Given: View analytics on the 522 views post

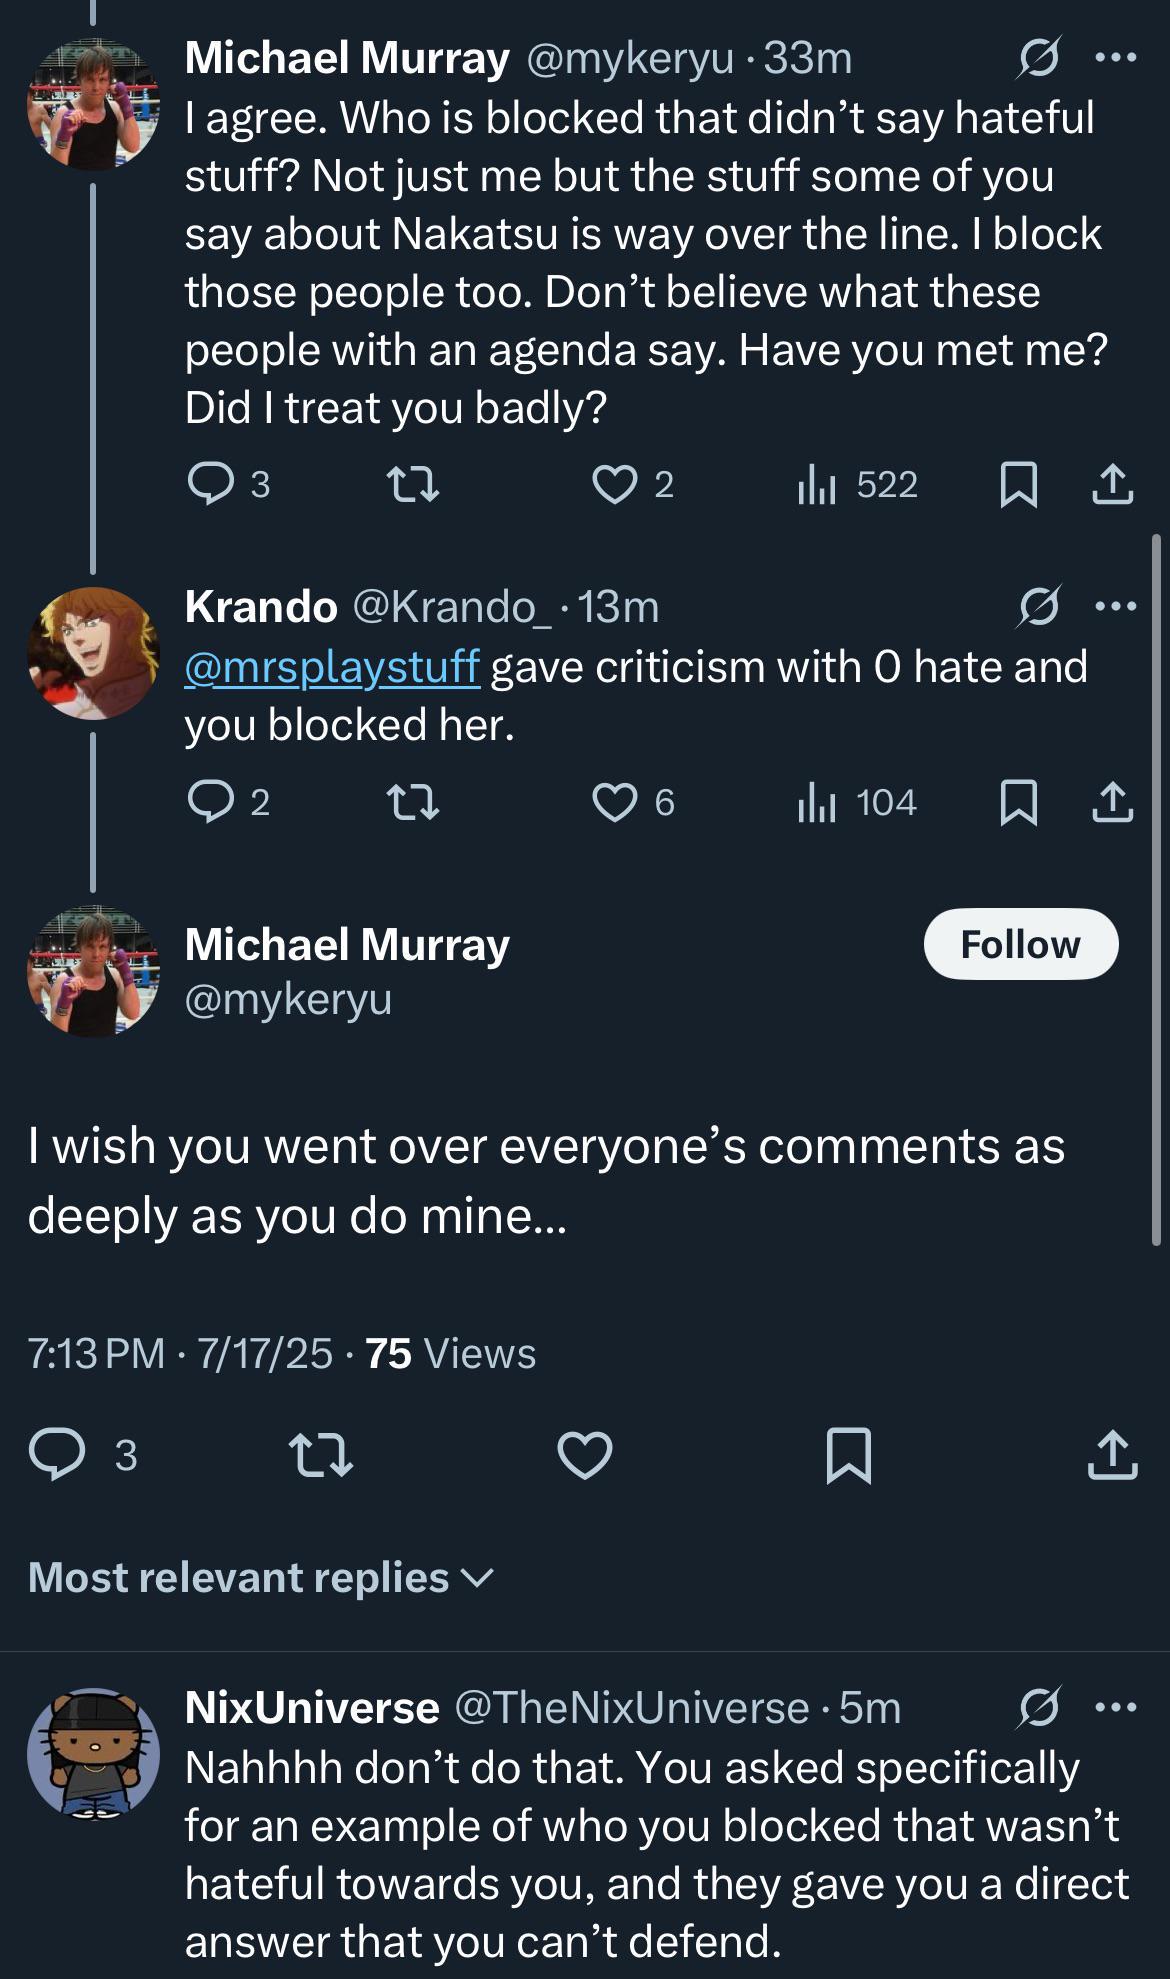Looking at the screenshot, I should [857, 485].
